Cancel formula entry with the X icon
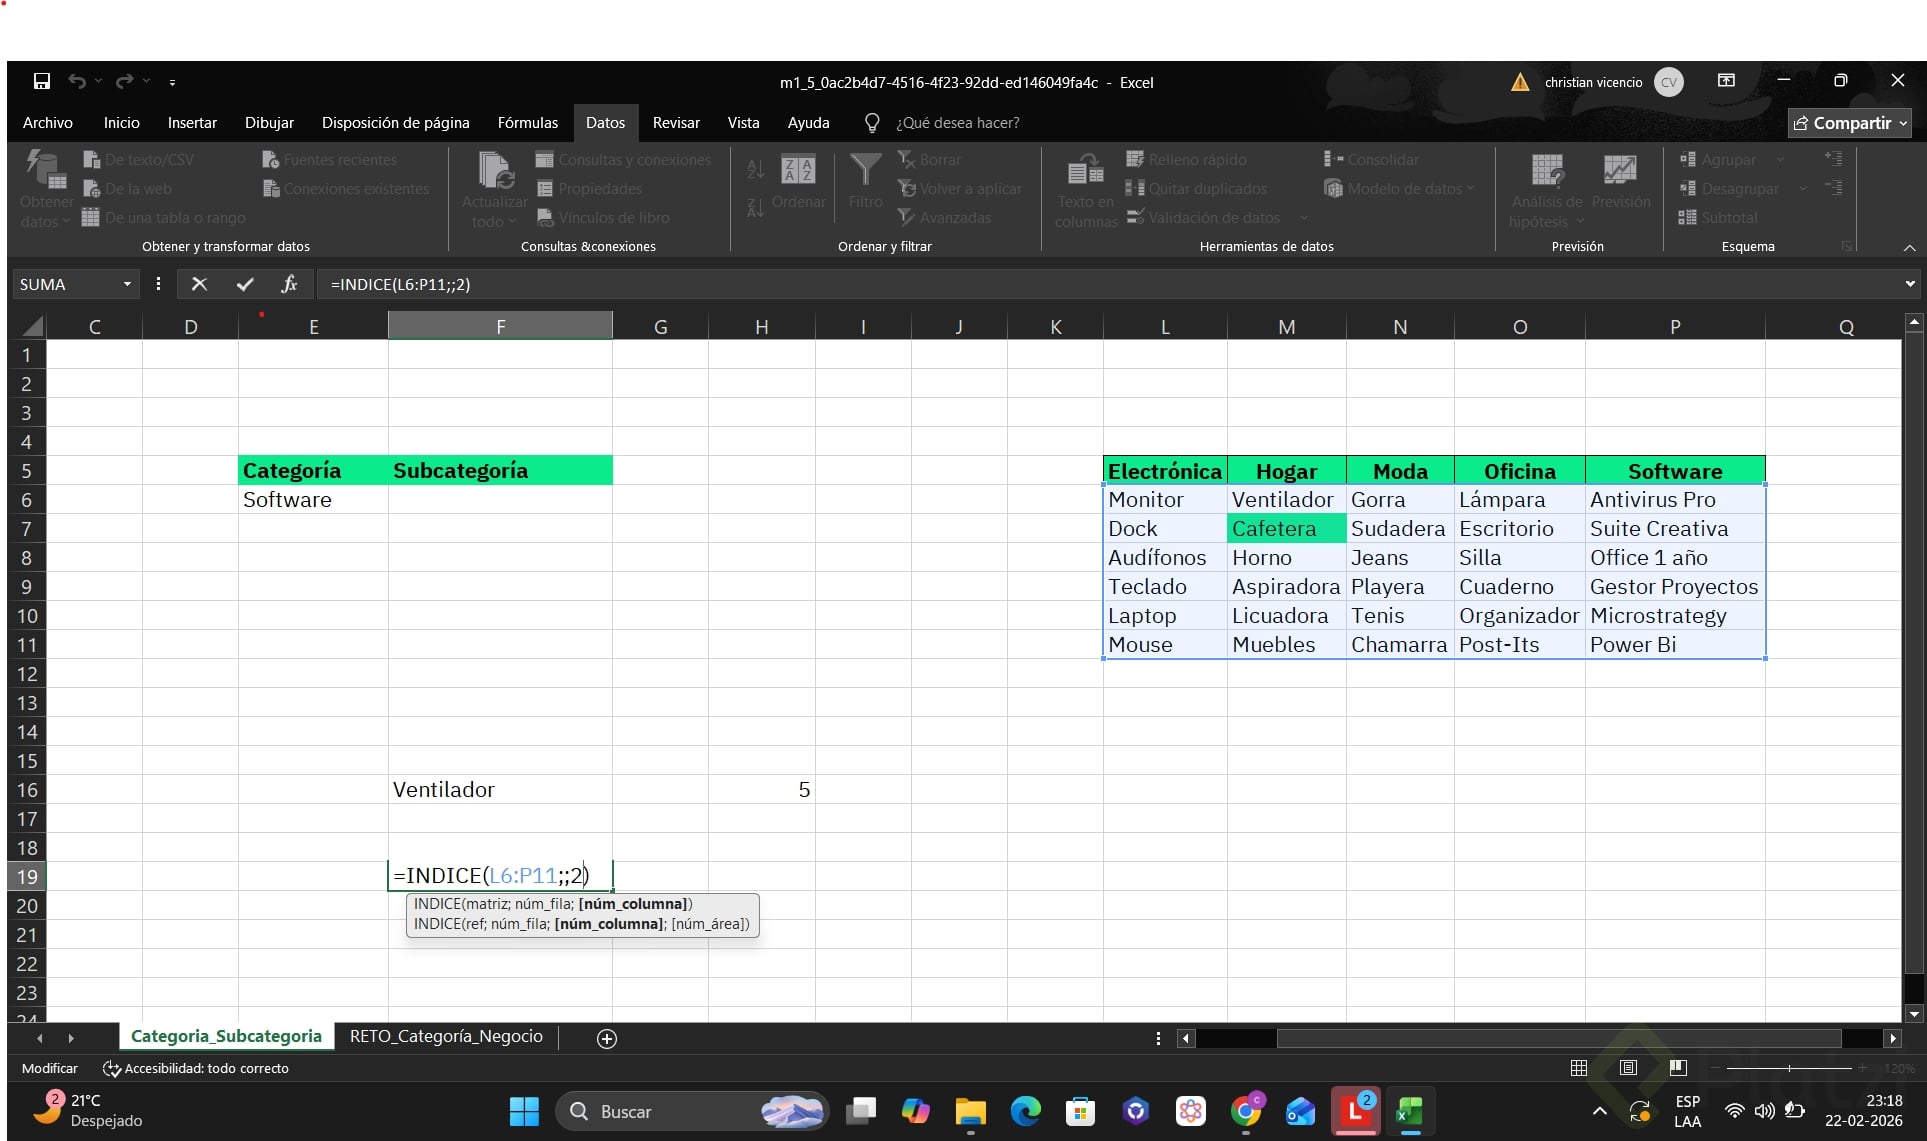 coord(199,284)
